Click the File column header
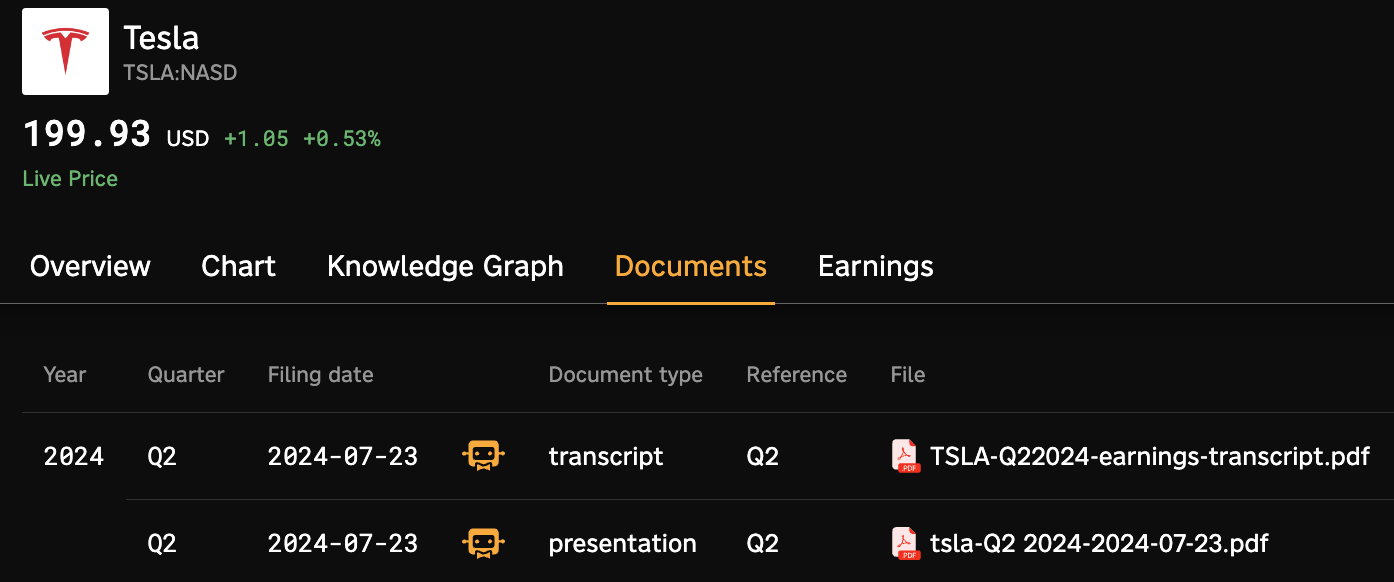 tap(908, 375)
